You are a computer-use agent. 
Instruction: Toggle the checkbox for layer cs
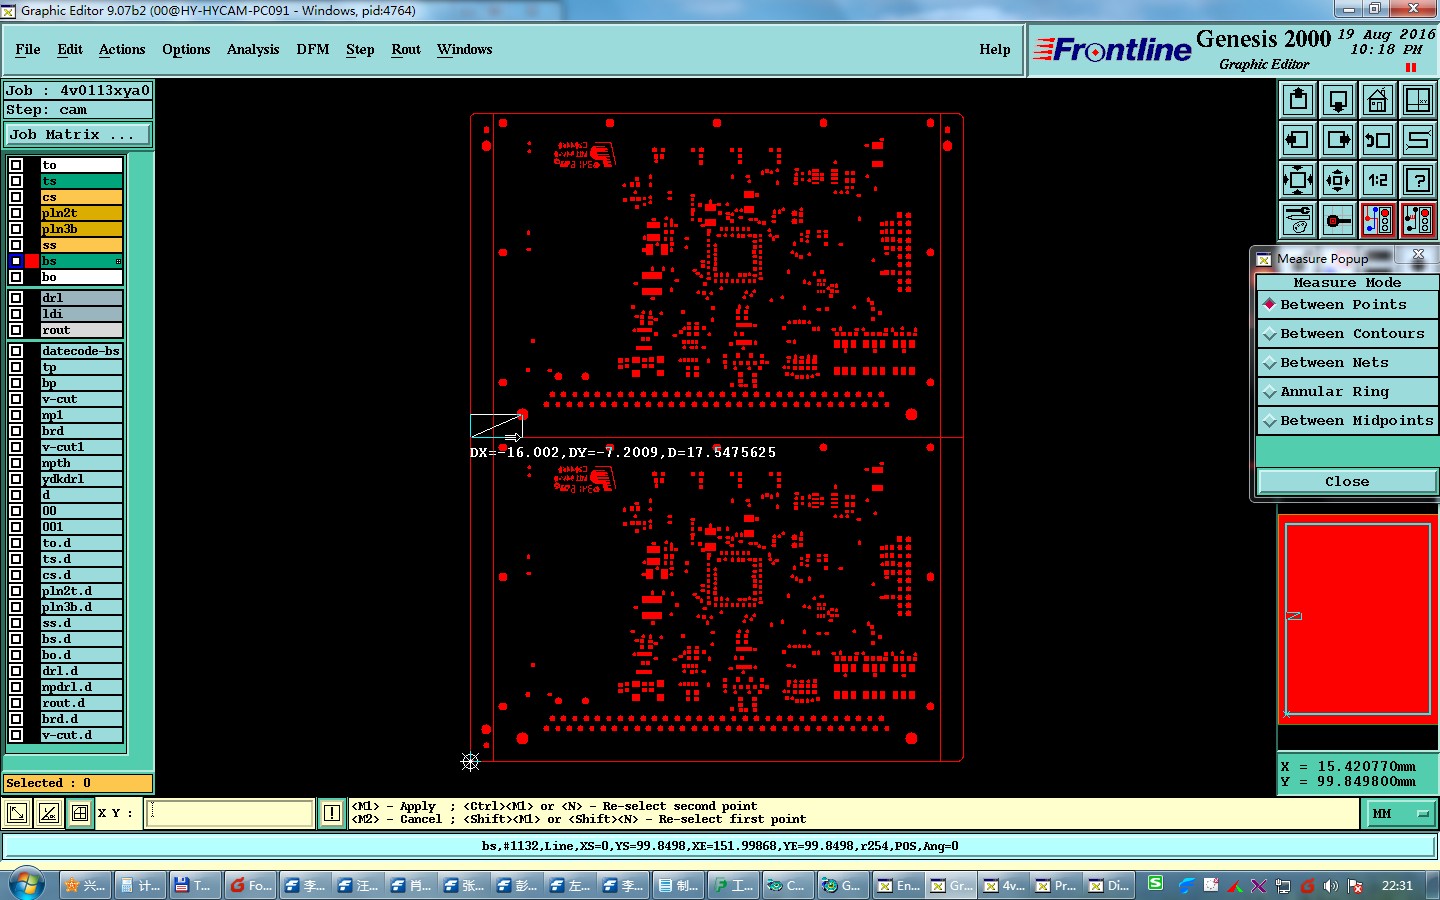click(16, 197)
